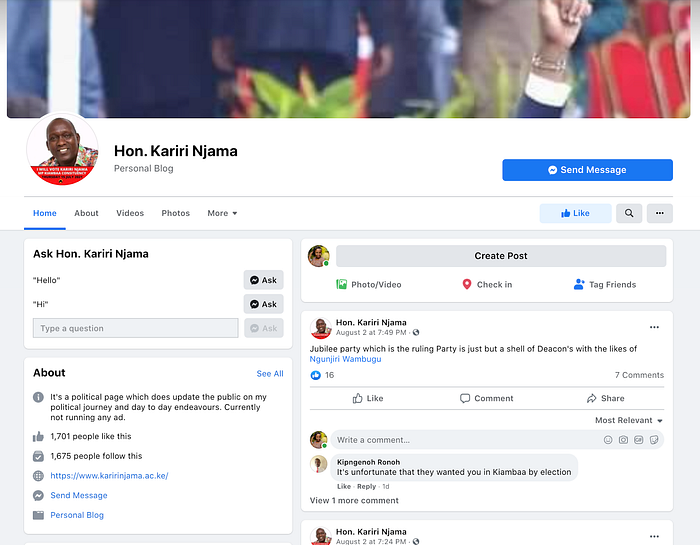Open the three-dot page options button
700x545 pixels.
click(x=659, y=213)
